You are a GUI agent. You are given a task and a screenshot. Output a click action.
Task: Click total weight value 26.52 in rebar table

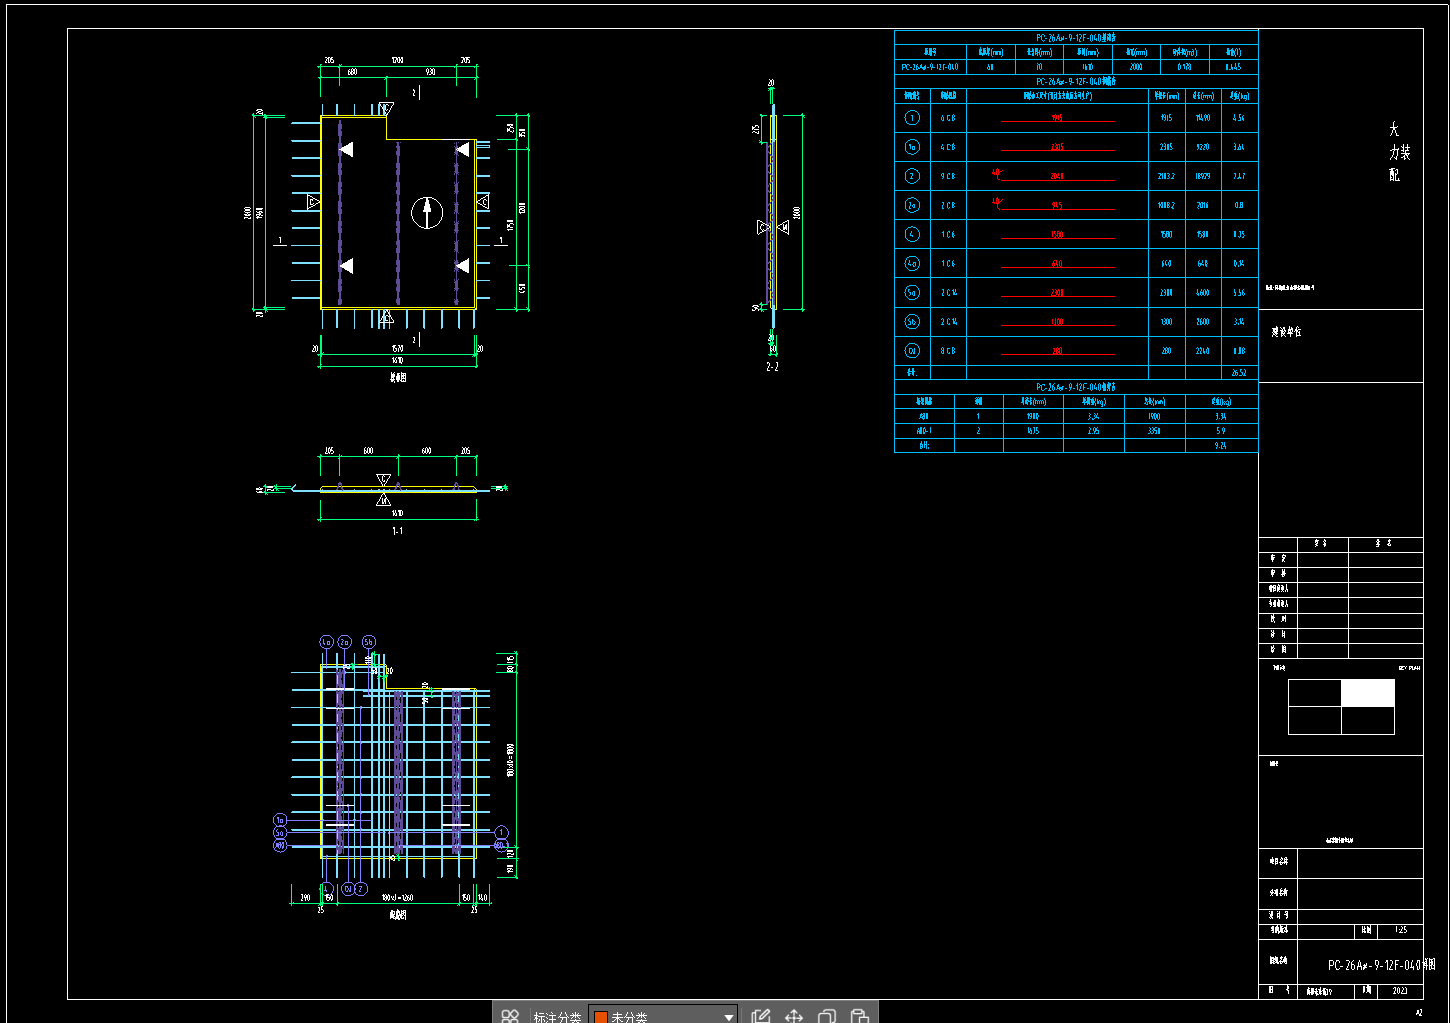[x=1239, y=372]
